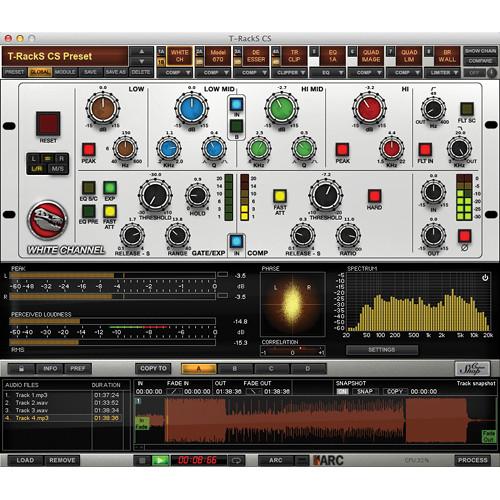Switch to the PRESET tab
The width and height of the screenshot is (500, 500).
click(x=15, y=72)
